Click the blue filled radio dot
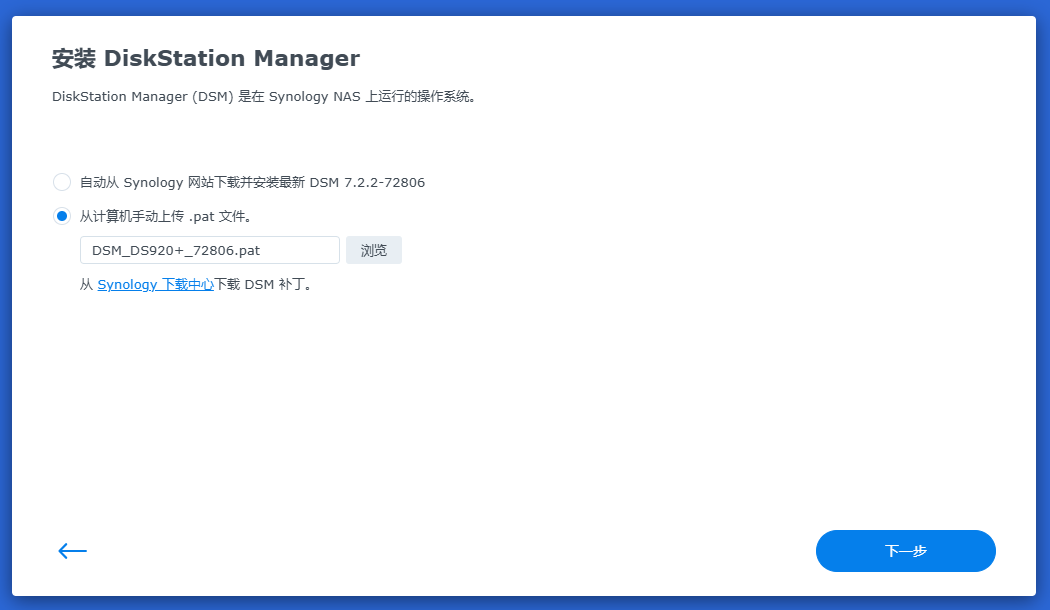Image resolution: width=1050 pixels, height=610 pixels. (62, 216)
